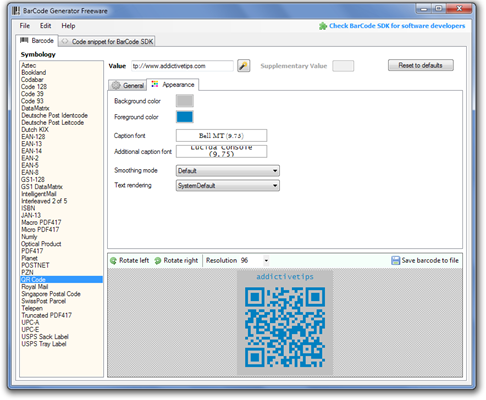Click the Additional caption font Lucida Console button
The width and height of the screenshot is (486, 400).
[x=221, y=151]
